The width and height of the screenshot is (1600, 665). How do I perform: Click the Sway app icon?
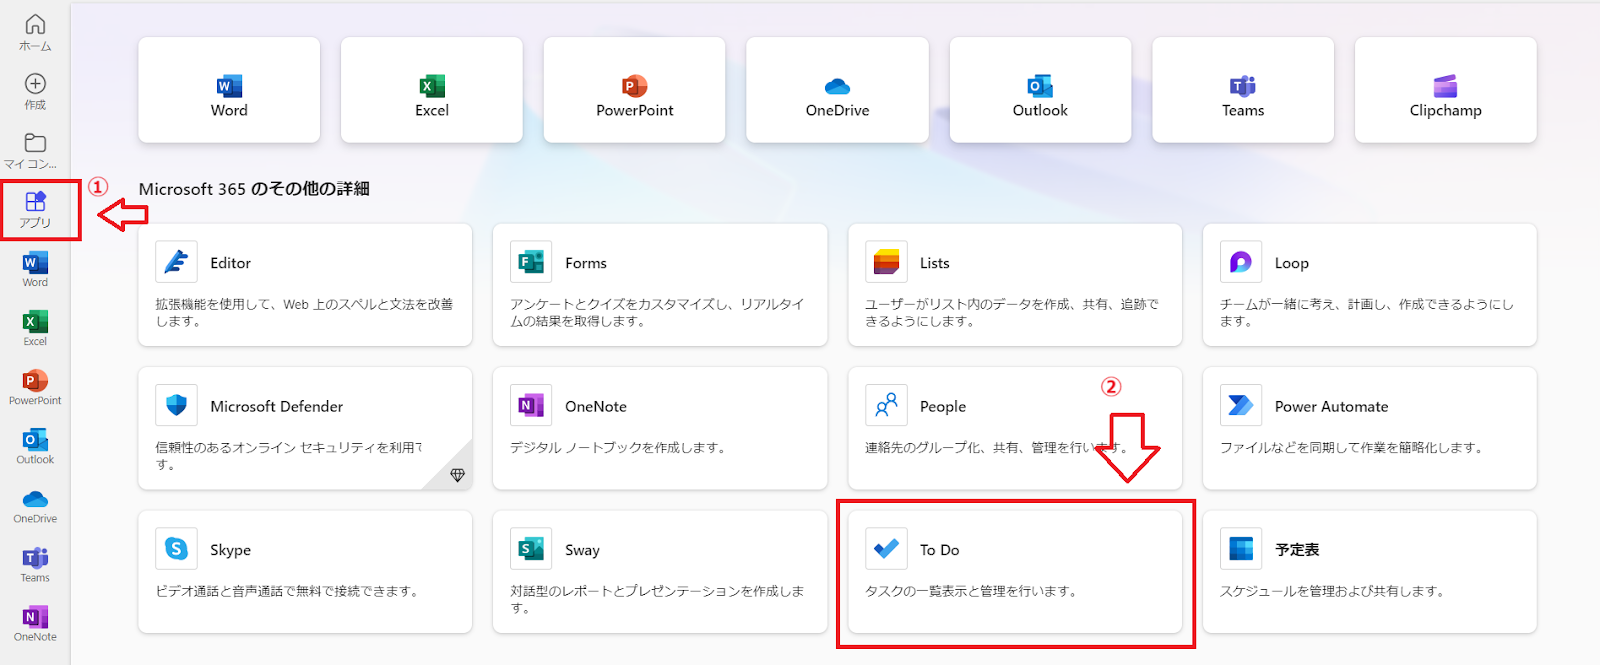(x=531, y=549)
